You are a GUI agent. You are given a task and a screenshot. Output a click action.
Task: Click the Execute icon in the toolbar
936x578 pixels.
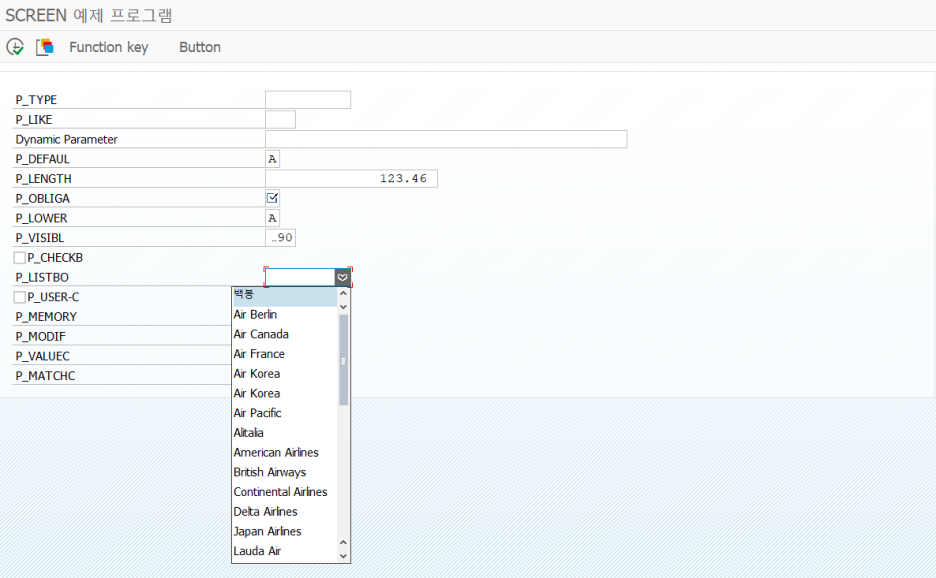pyautogui.click(x=14, y=46)
